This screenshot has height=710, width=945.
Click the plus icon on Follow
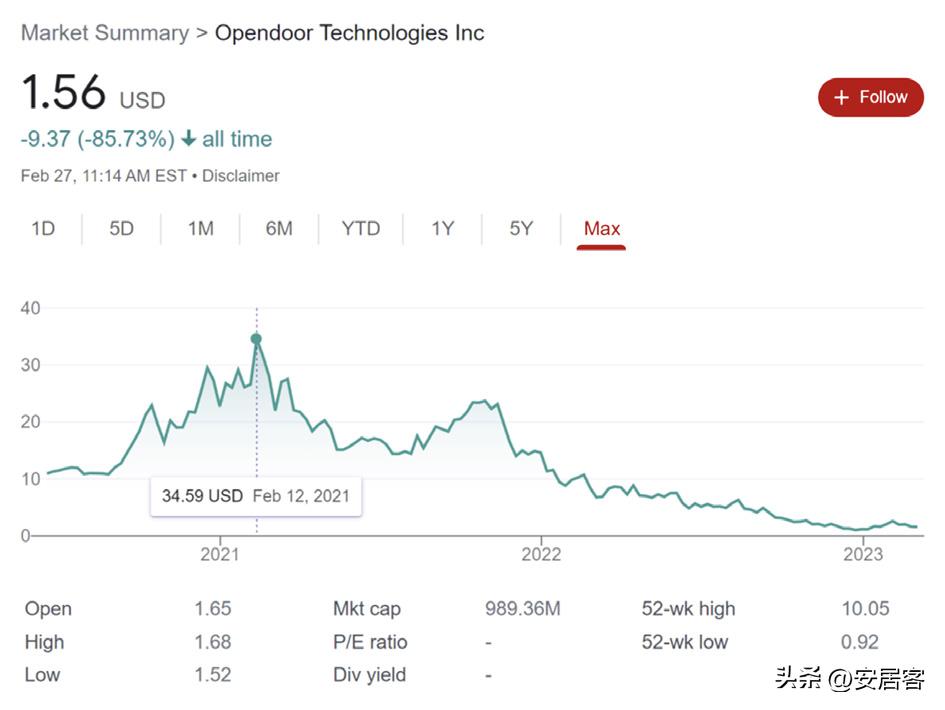coord(841,97)
